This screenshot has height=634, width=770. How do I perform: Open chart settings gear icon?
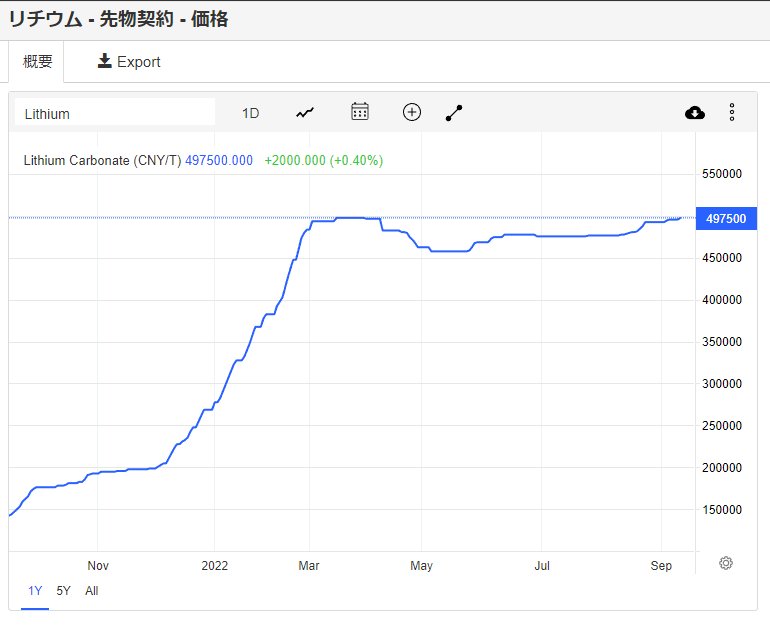pos(726,563)
